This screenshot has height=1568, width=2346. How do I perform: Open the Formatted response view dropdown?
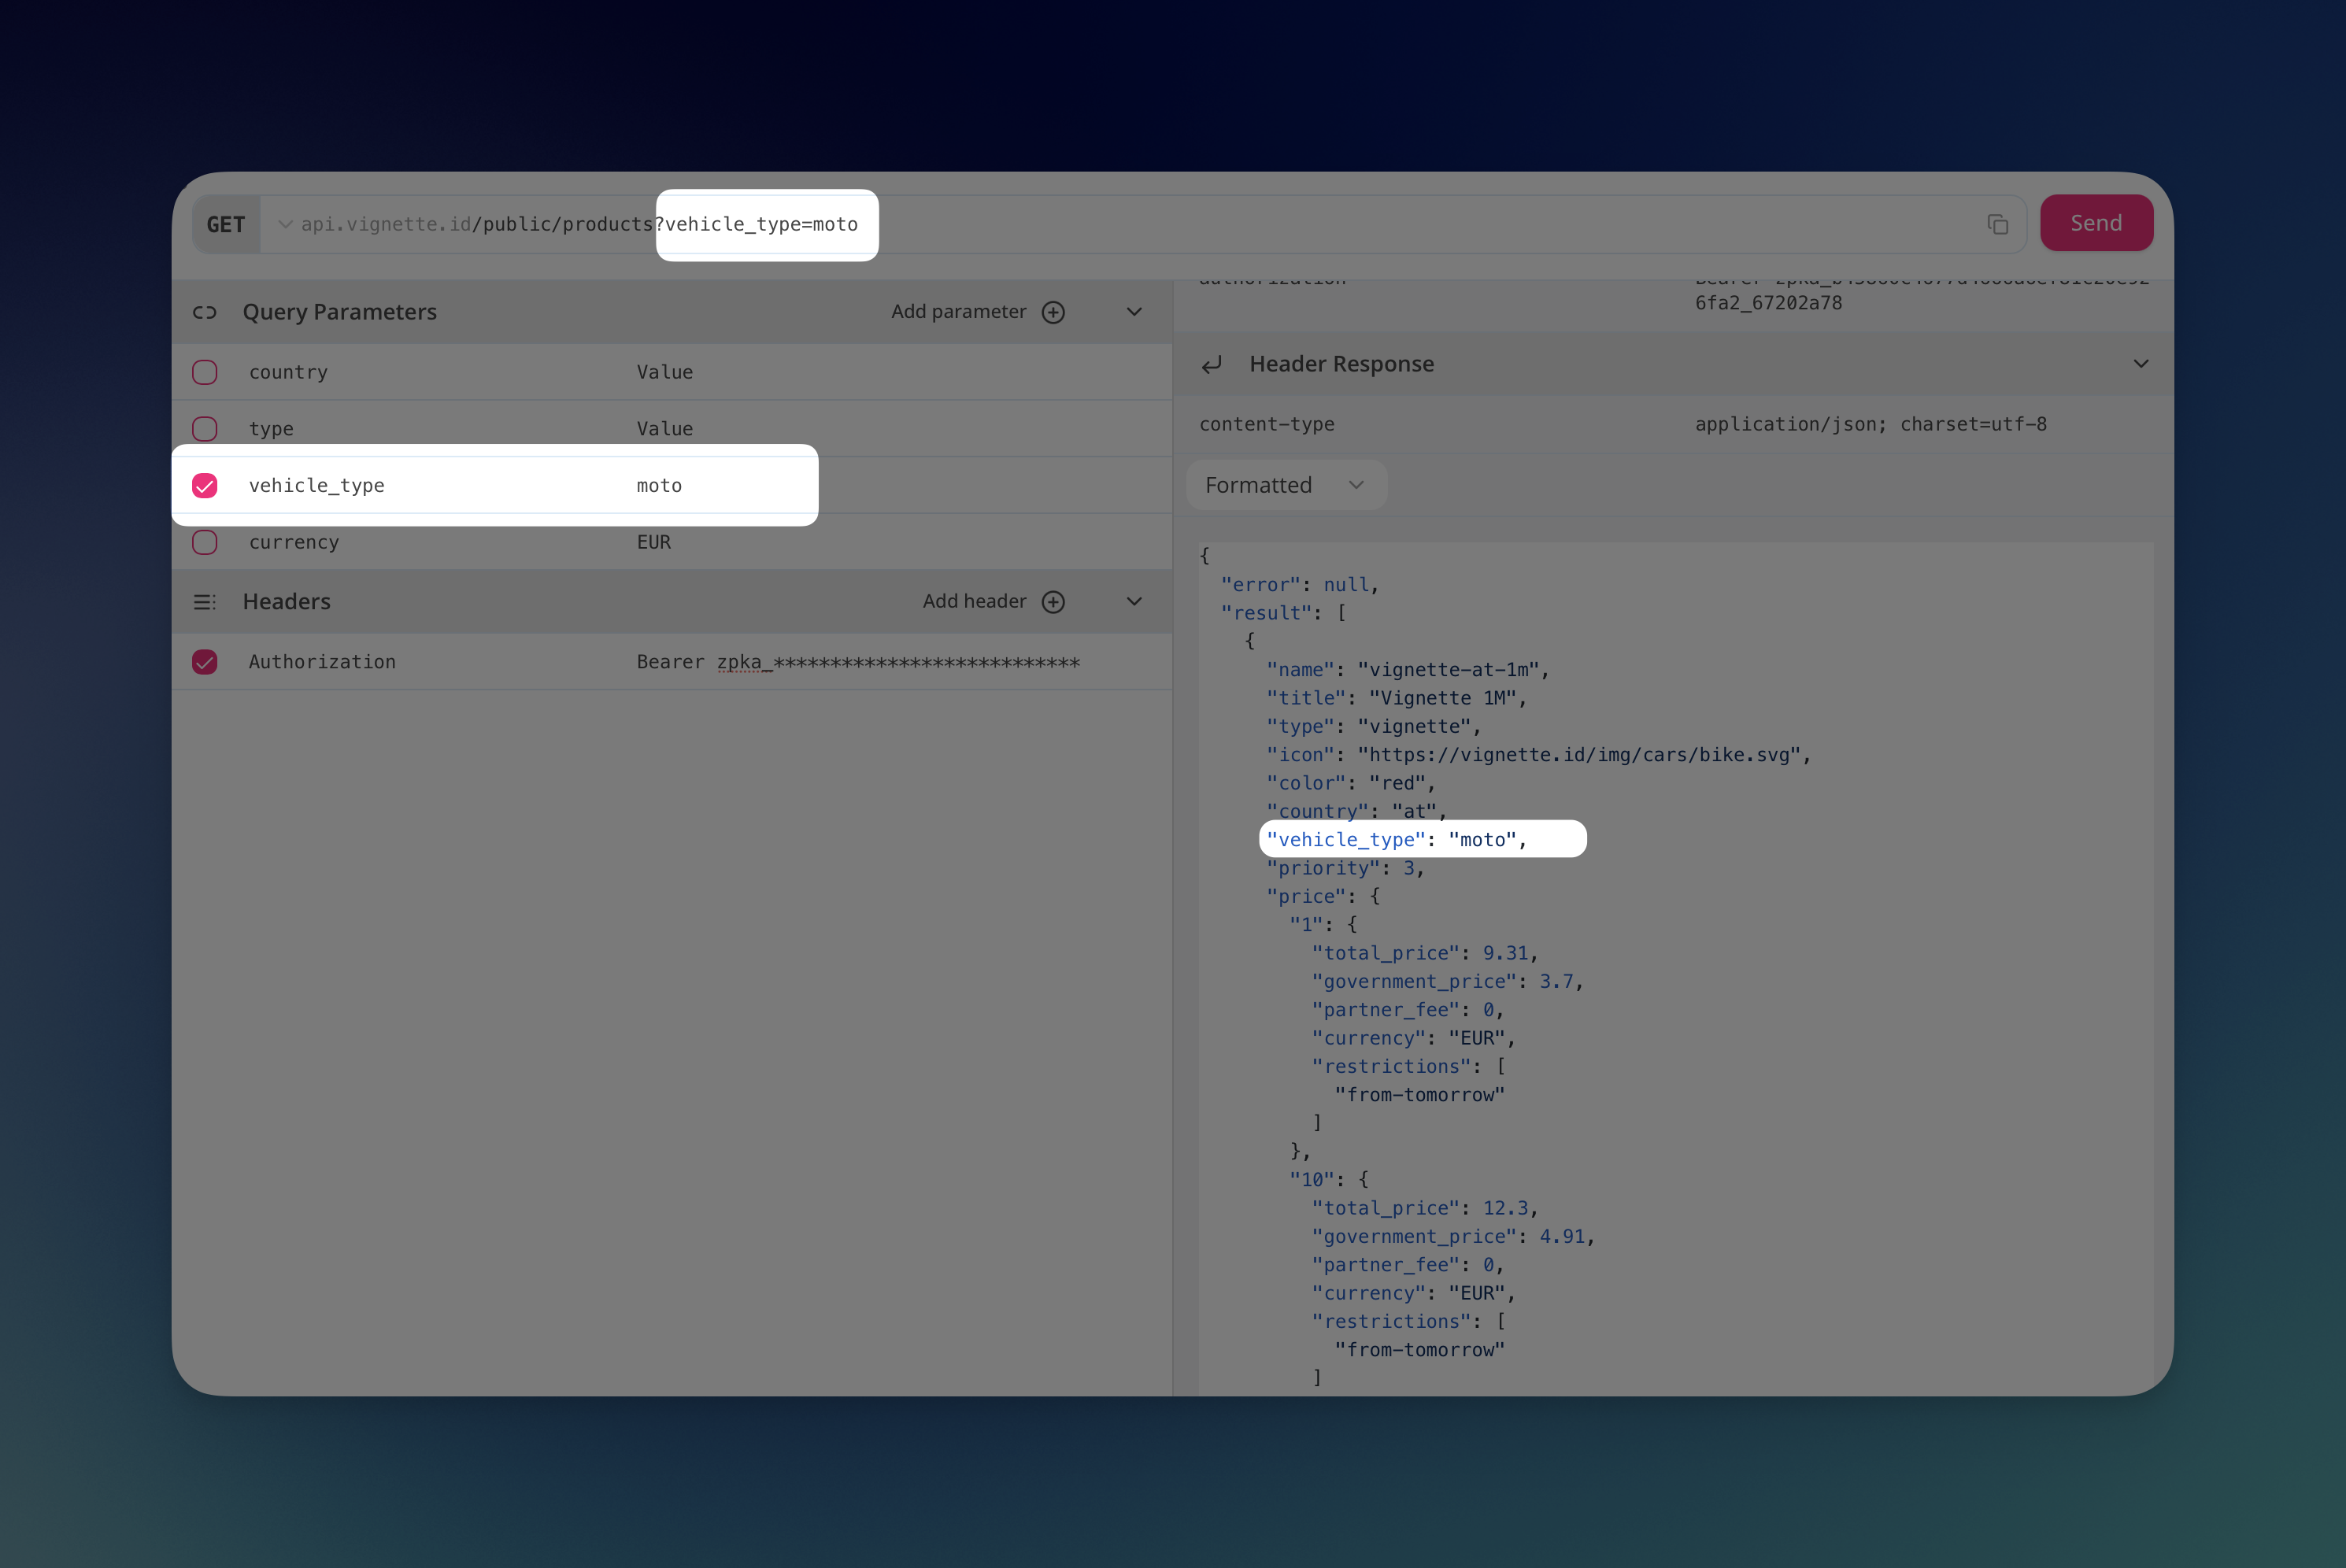(x=1285, y=485)
